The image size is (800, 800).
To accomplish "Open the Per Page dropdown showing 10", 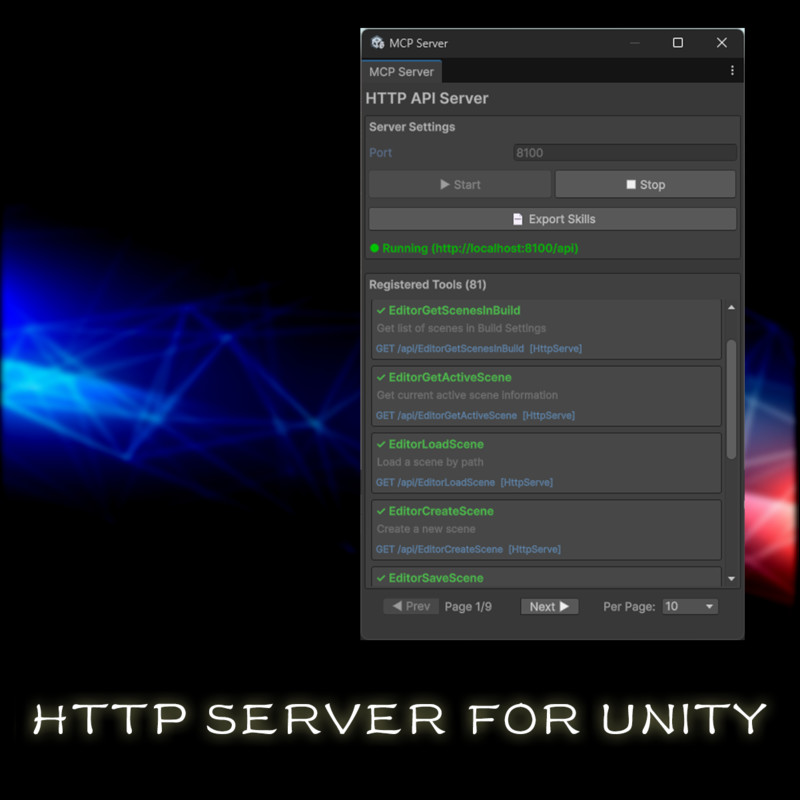I will click(x=690, y=606).
